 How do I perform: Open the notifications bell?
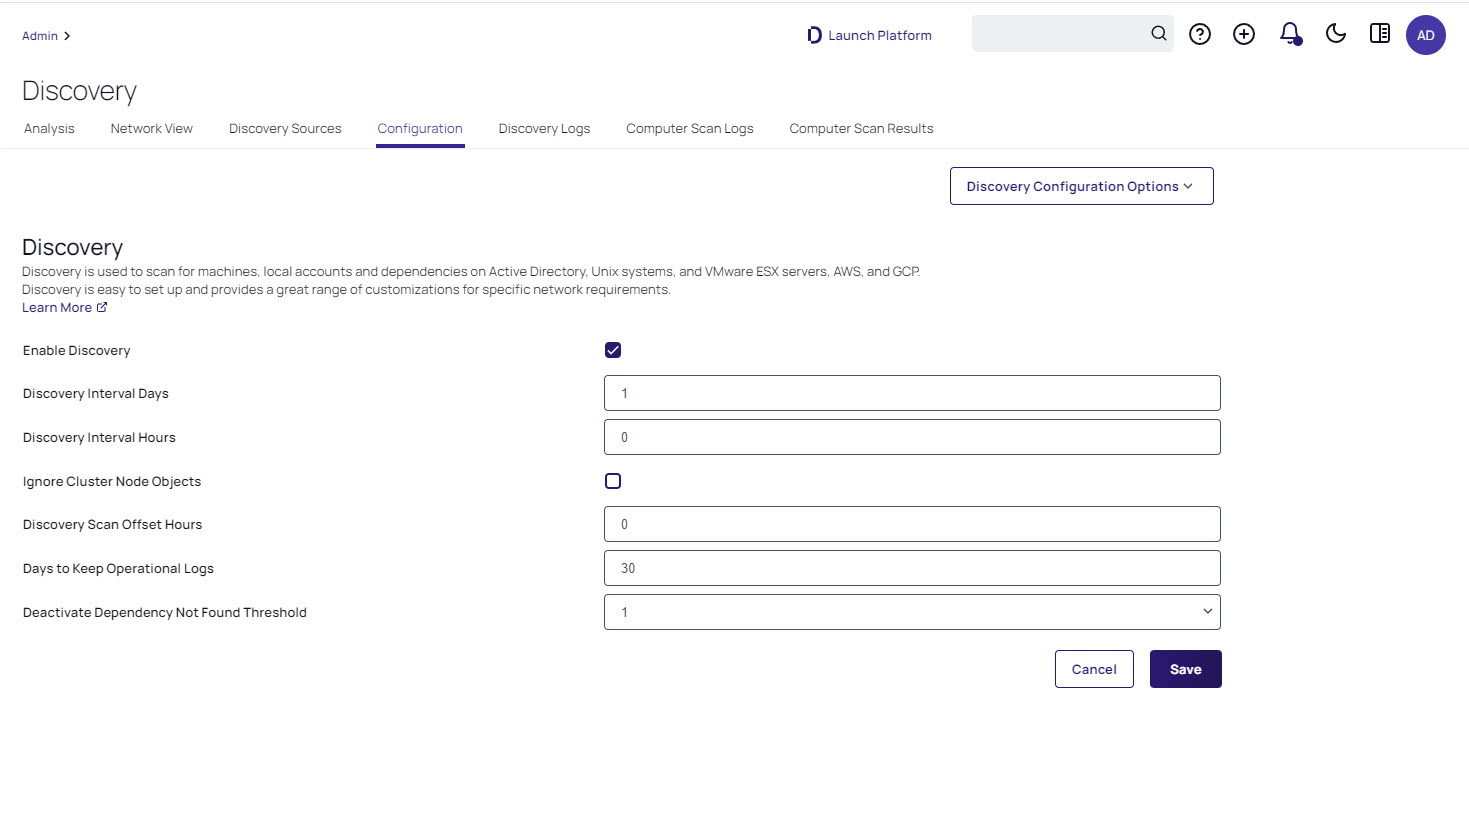[1290, 34]
